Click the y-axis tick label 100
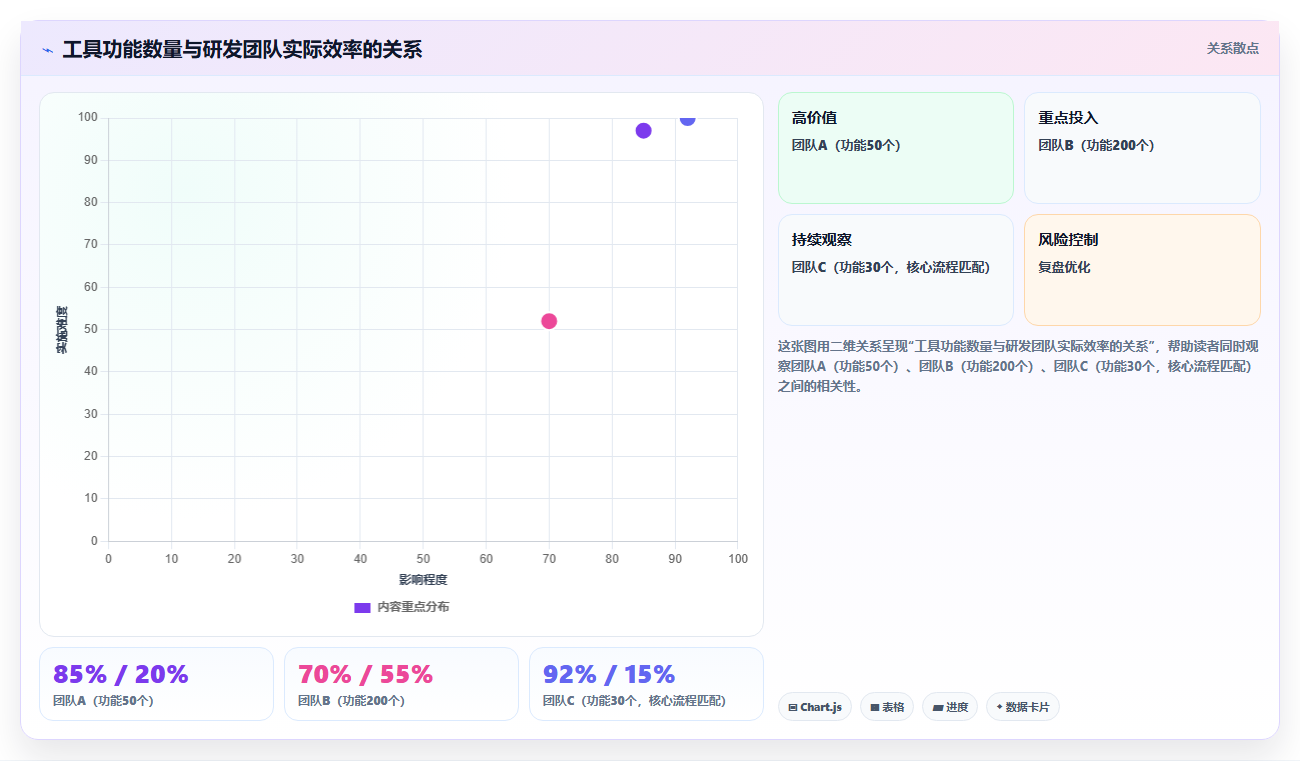This screenshot has width=1300, height=761. pyautogui.click(x=88, y=117)
